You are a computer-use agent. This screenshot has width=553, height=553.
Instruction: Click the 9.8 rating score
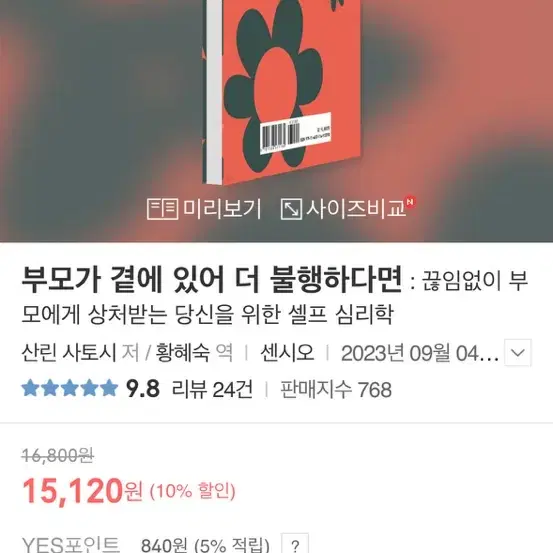pyautogui.click(x=143, y=389)
